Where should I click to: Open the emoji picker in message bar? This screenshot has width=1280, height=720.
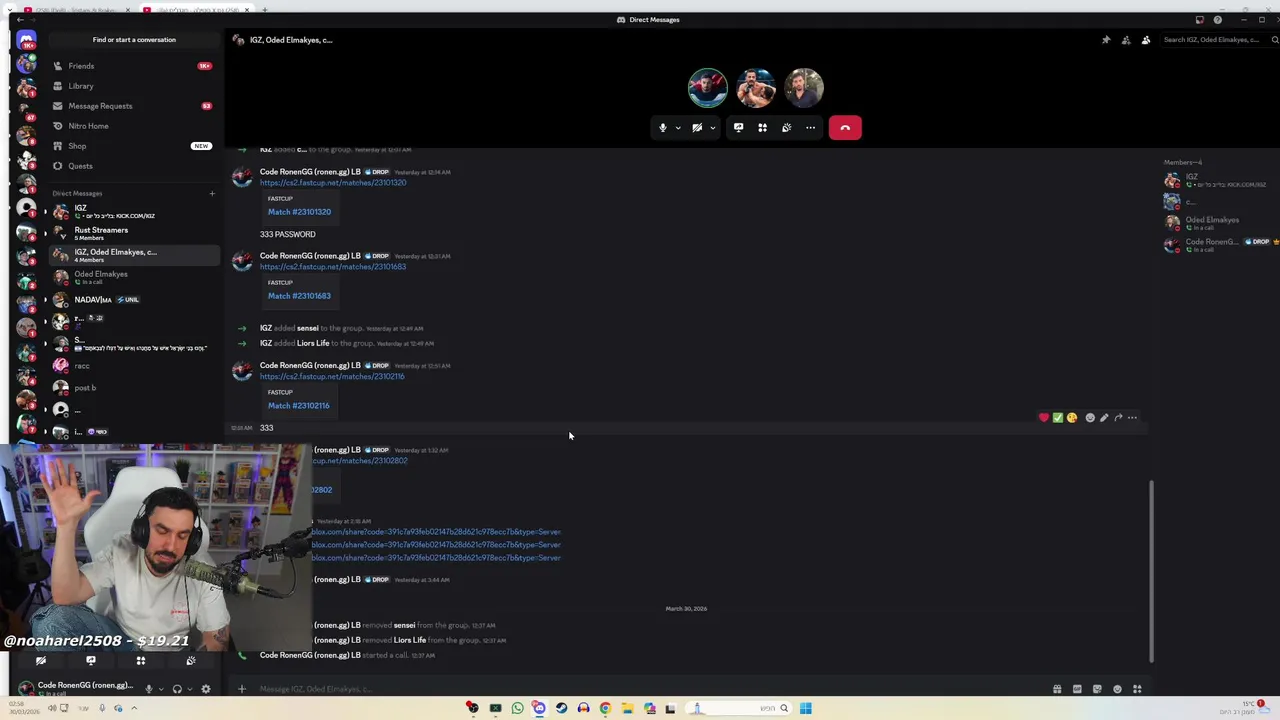[x=1117, y=689]
